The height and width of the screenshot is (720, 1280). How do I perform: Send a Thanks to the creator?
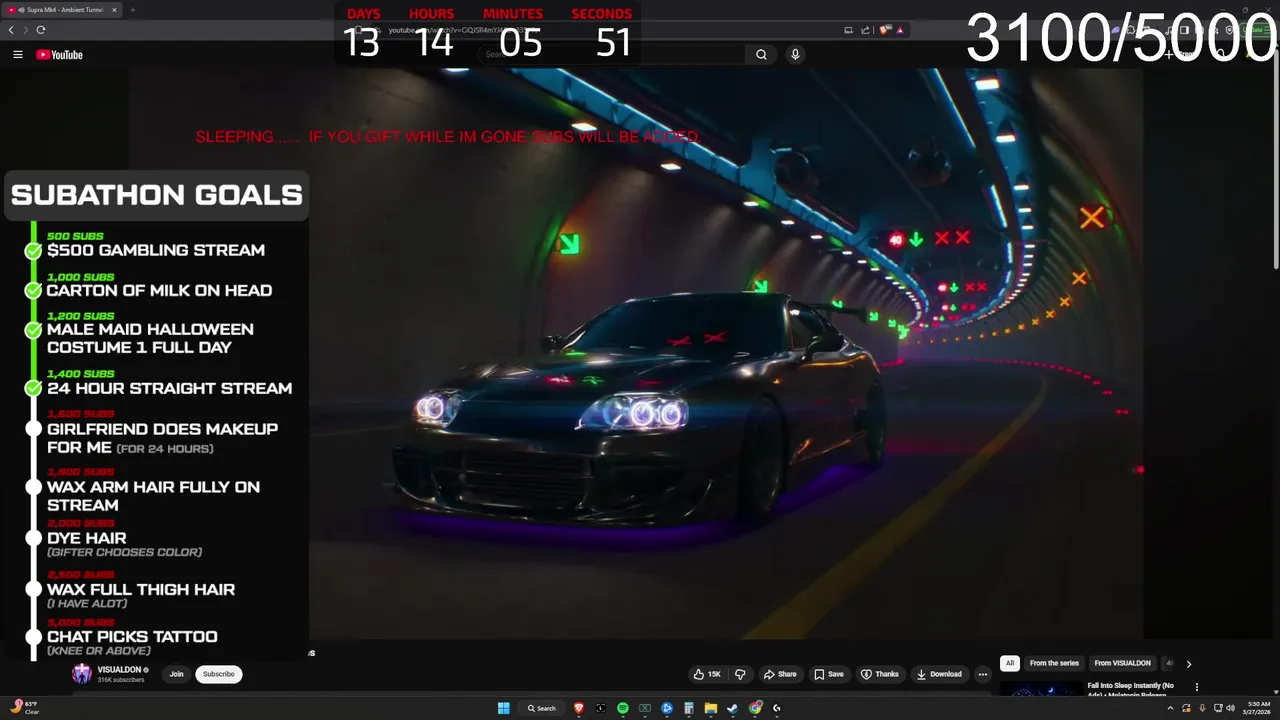pyautogui.click(x=880, y=674)
